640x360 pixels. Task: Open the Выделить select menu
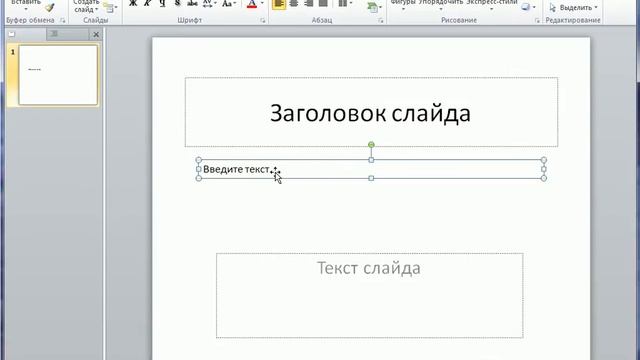point(573,8)
